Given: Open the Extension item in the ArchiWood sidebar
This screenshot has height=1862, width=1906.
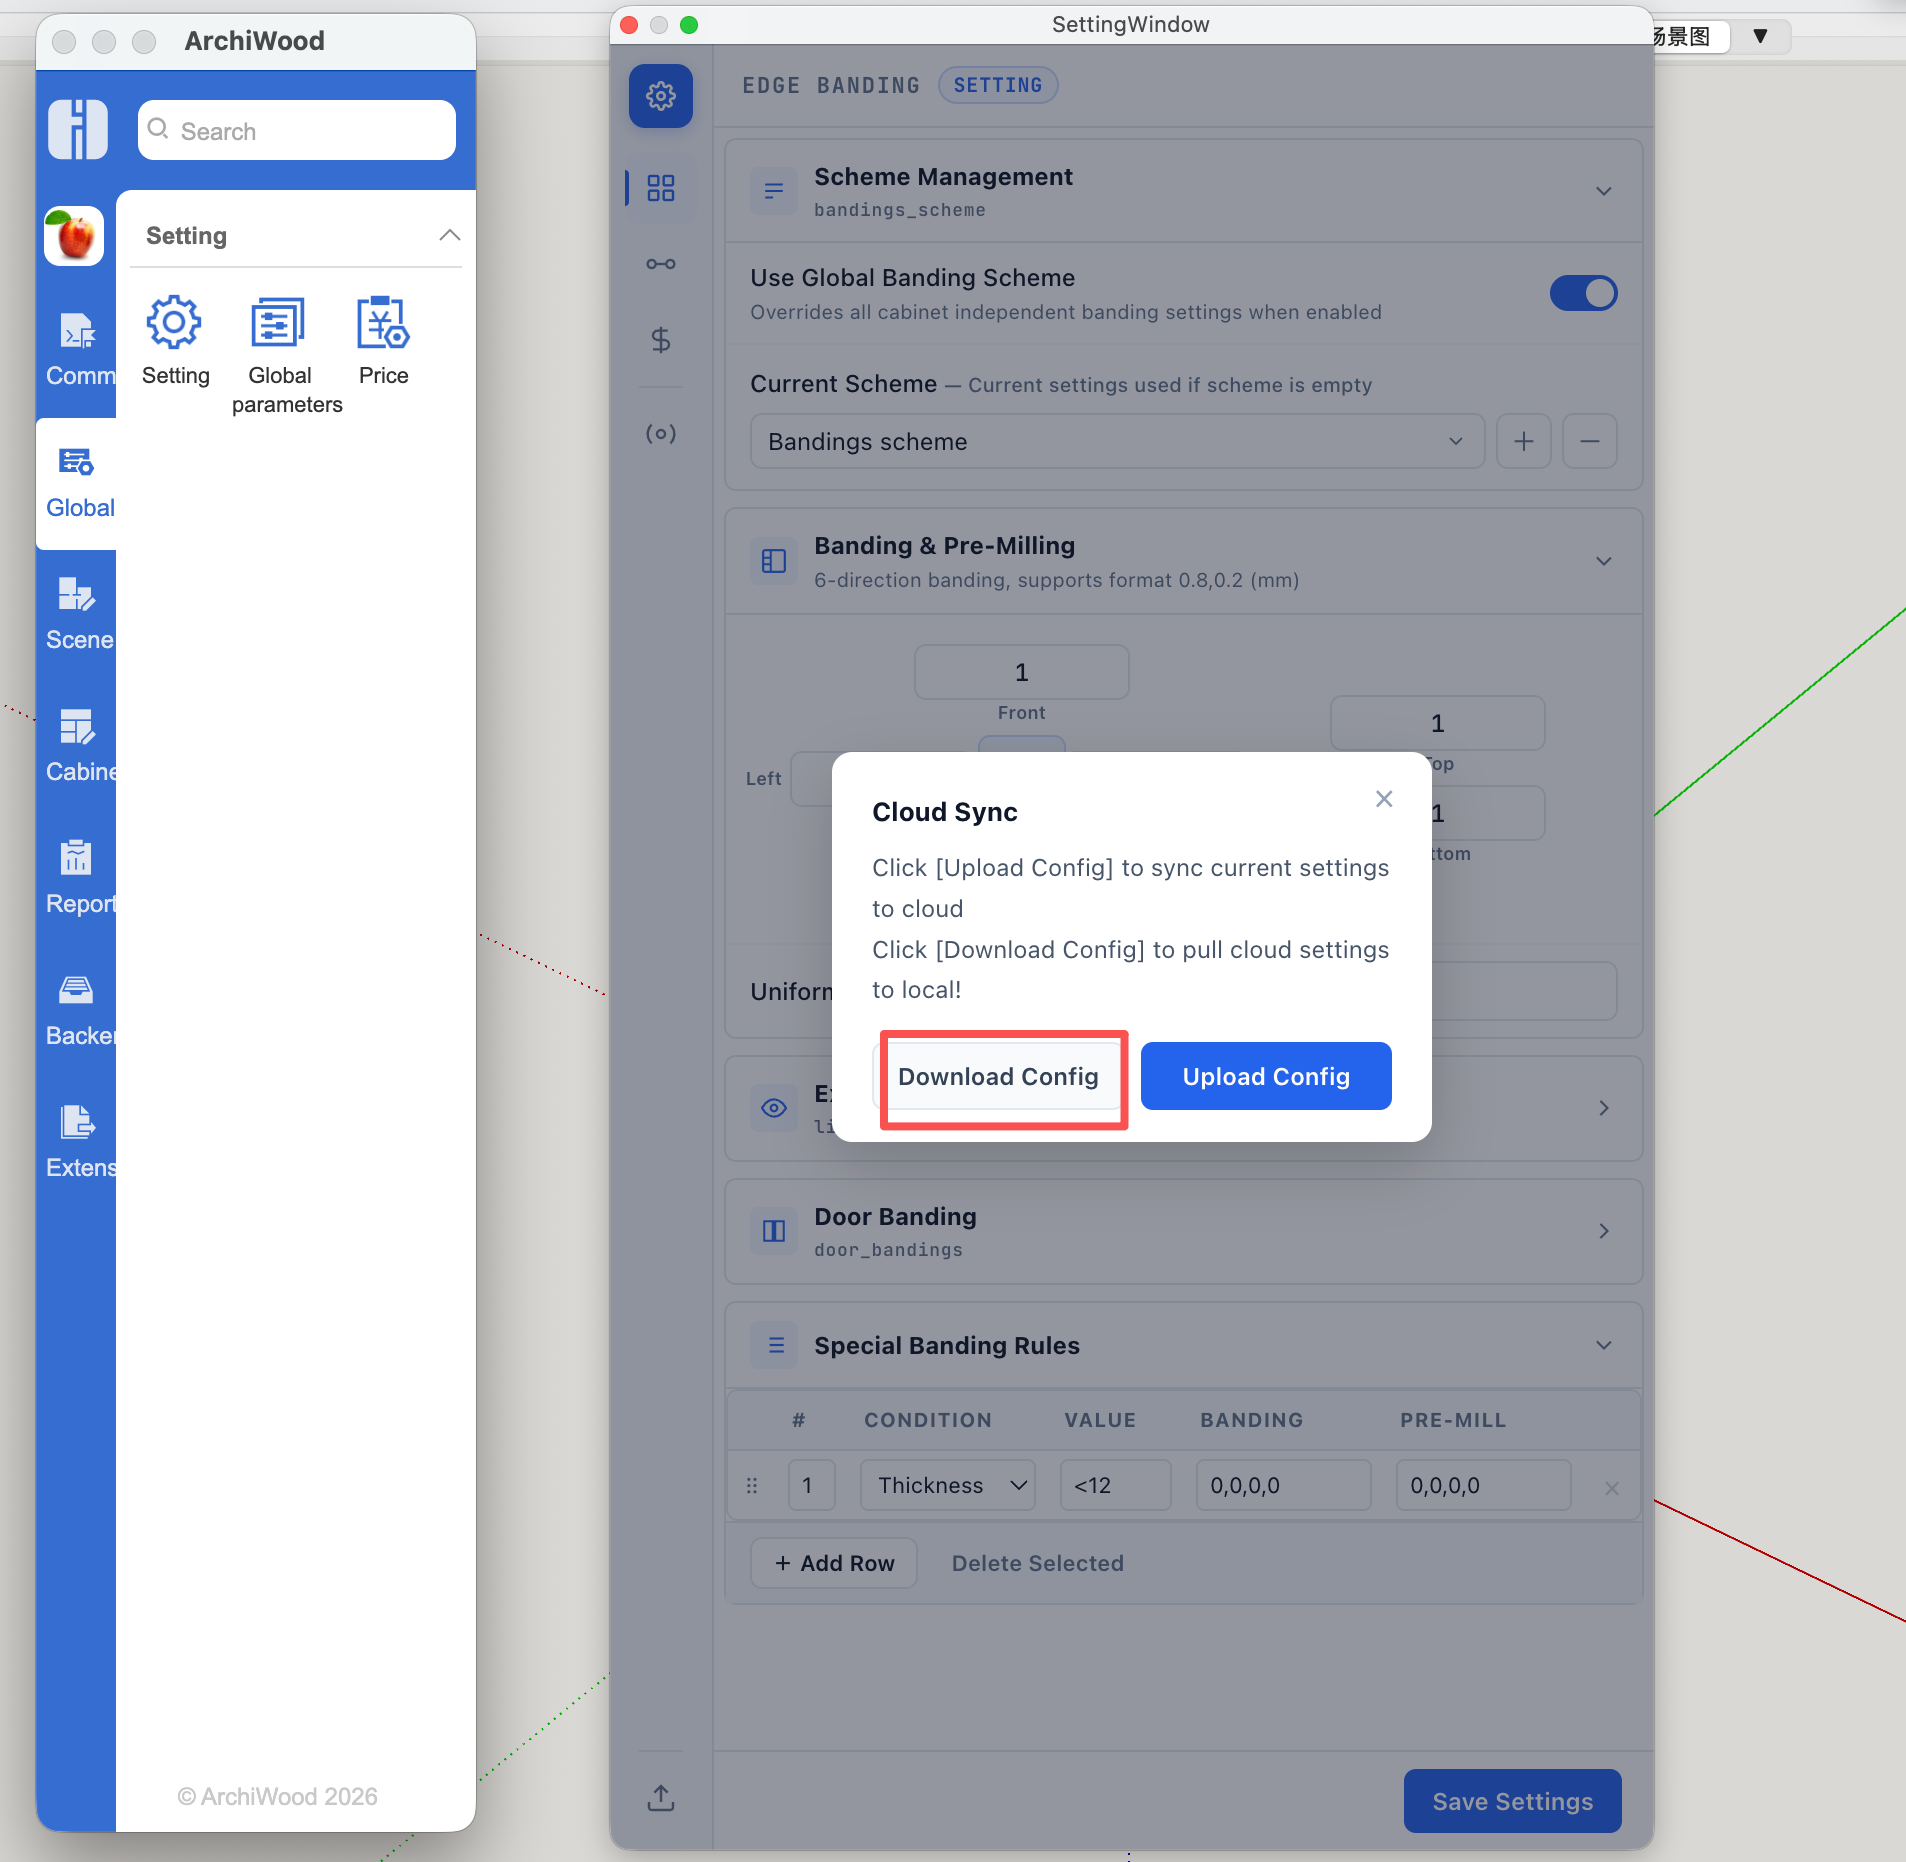Looking at the screenshot, I should 78,1142.
